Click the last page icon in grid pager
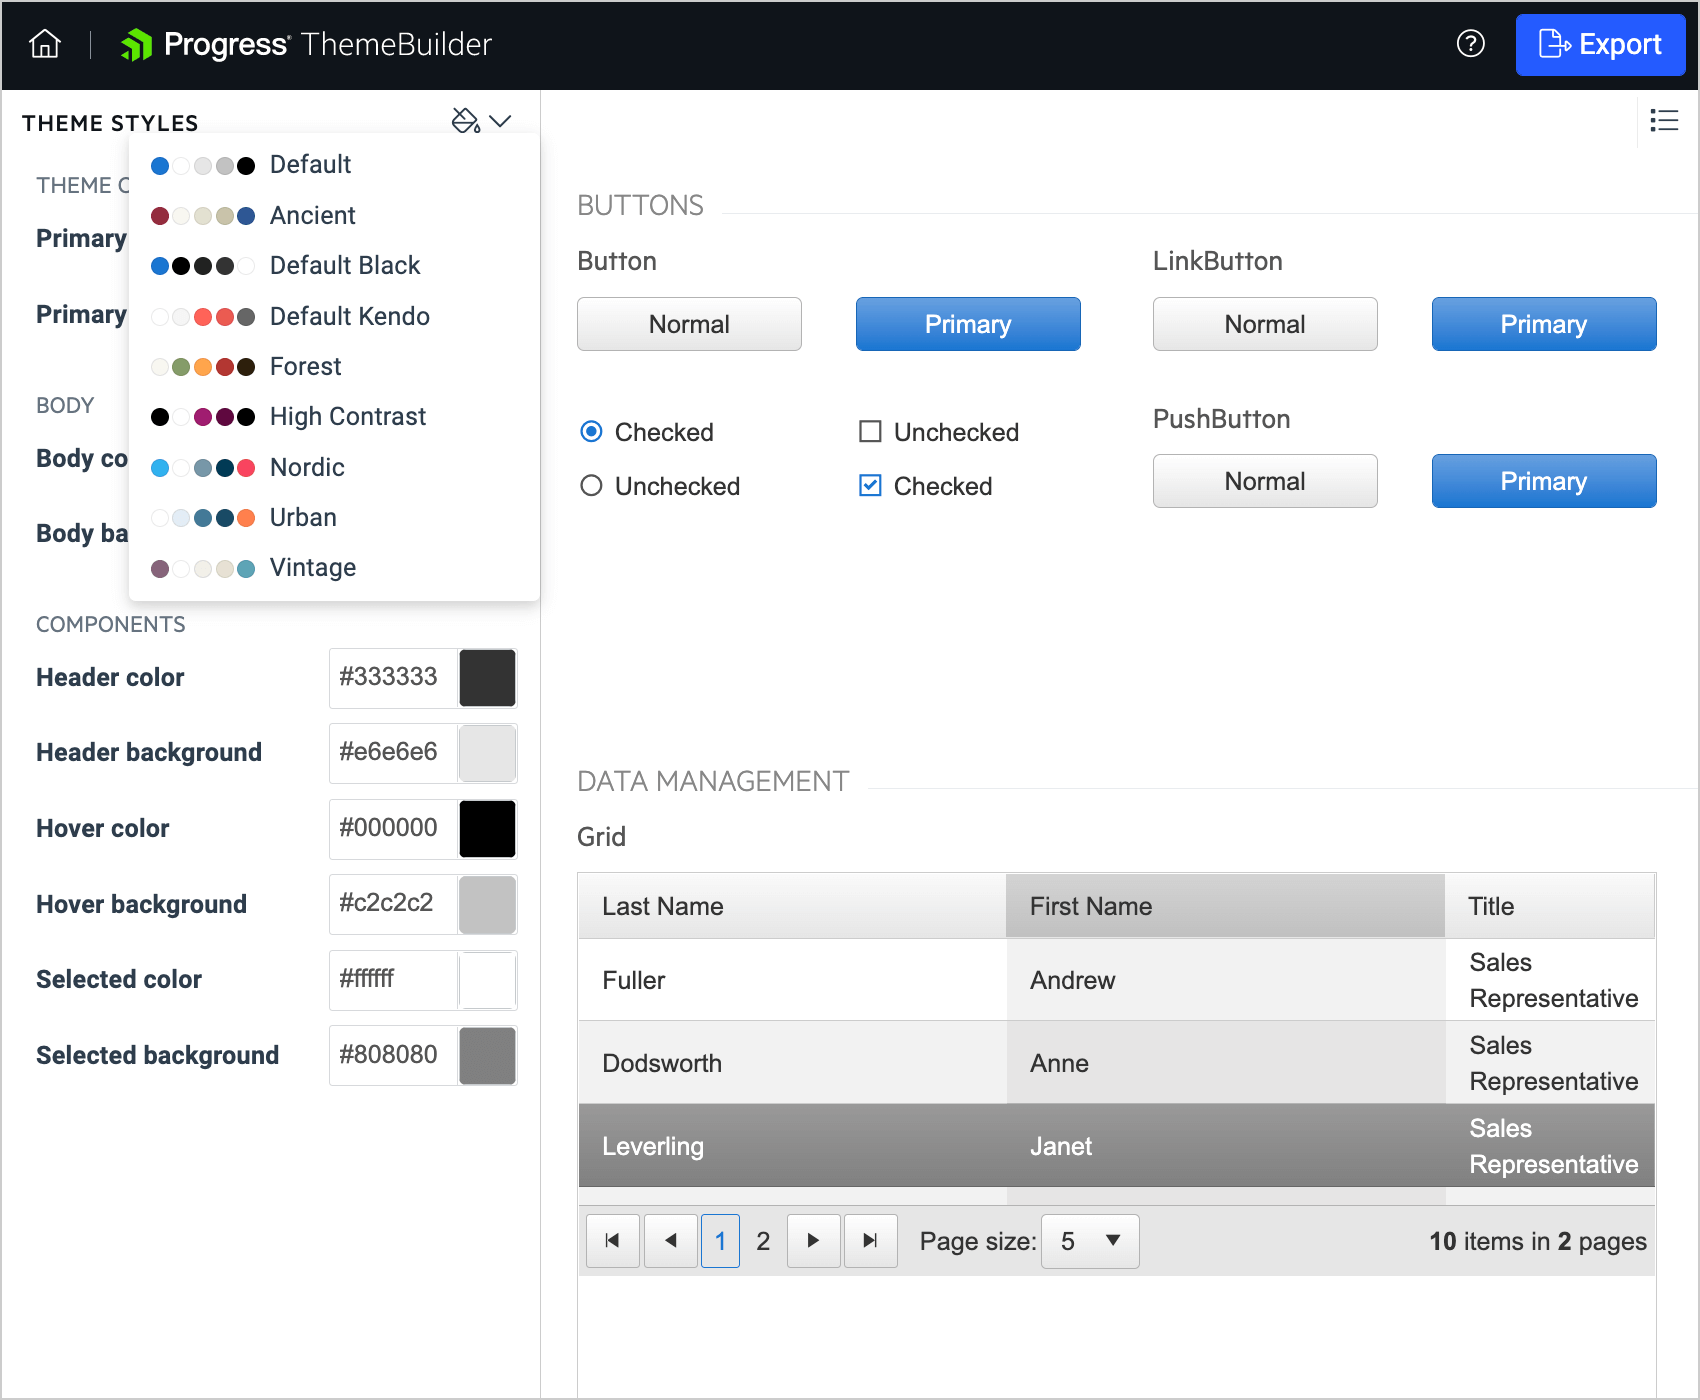Viewport: 1700px width, 1400px height. [870, 1240]
